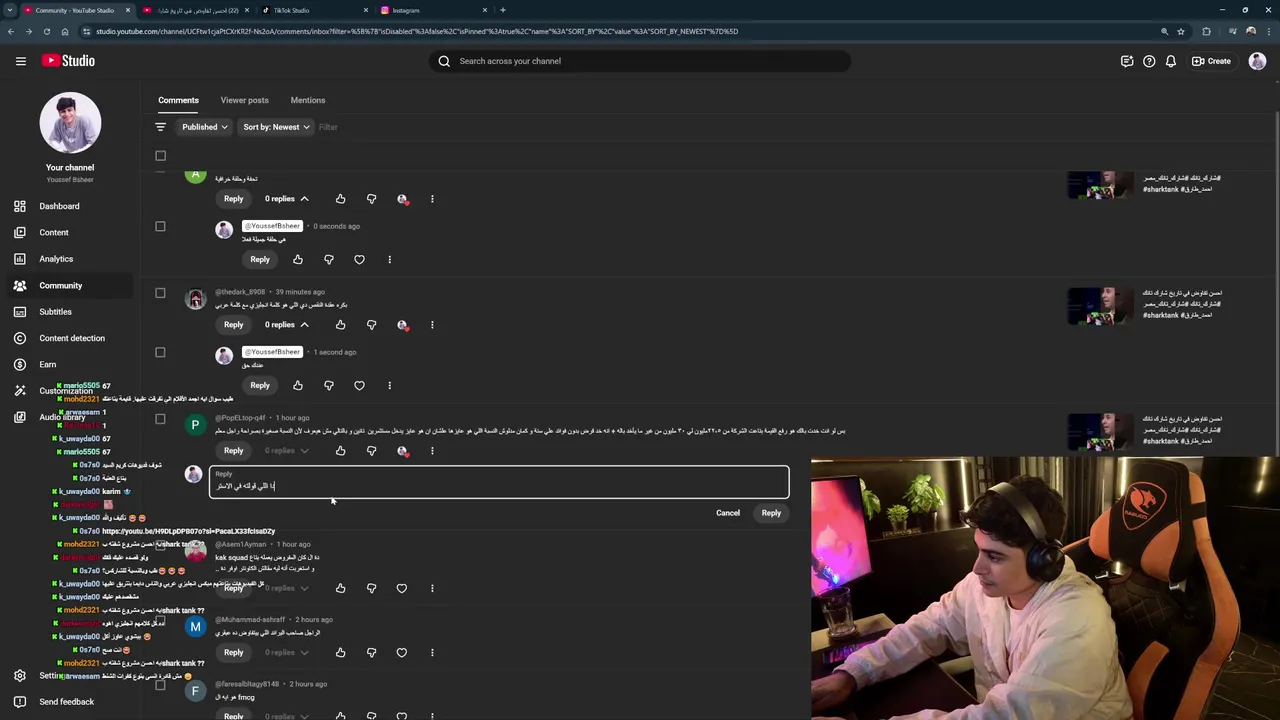1280x720 pixels.
Task: Remove the heart on @thedark_8908 comment
Action: (402, 325)
